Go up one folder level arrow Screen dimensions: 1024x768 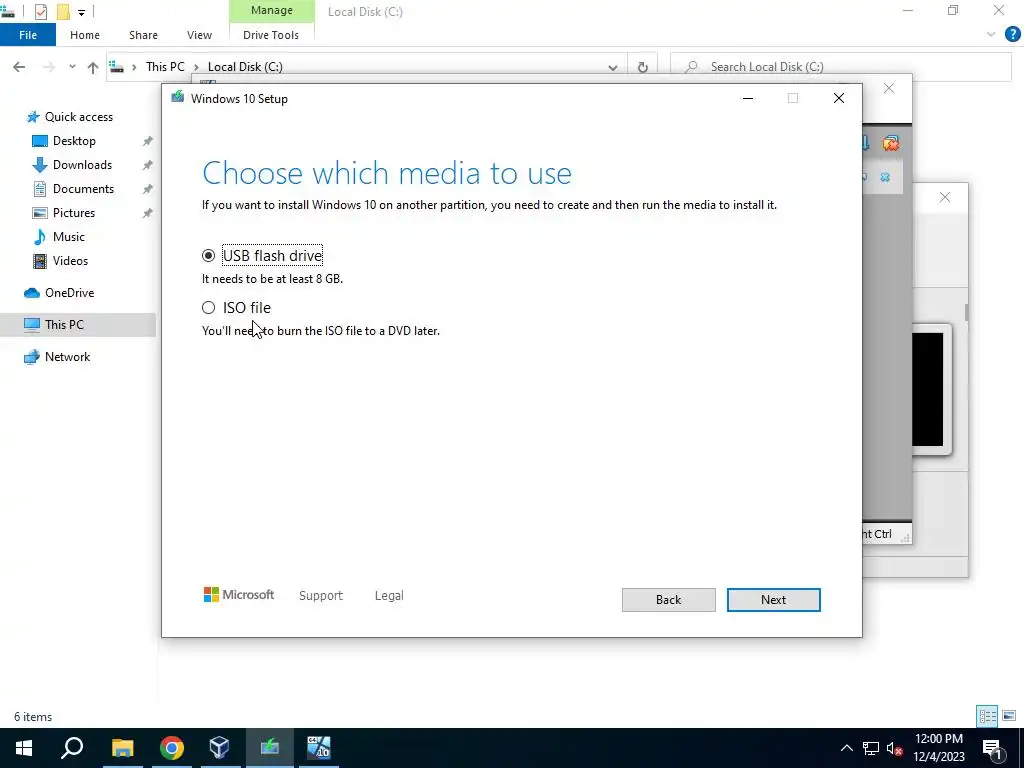[x=93, y=67]
